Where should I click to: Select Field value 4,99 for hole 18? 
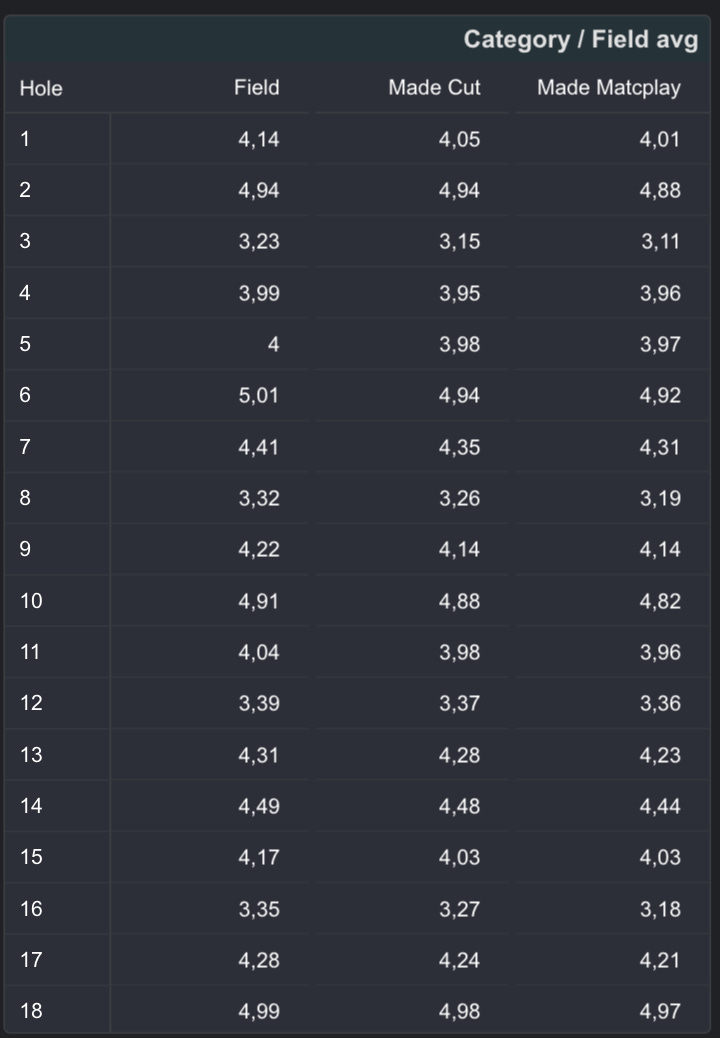(x=259, y=1012)
